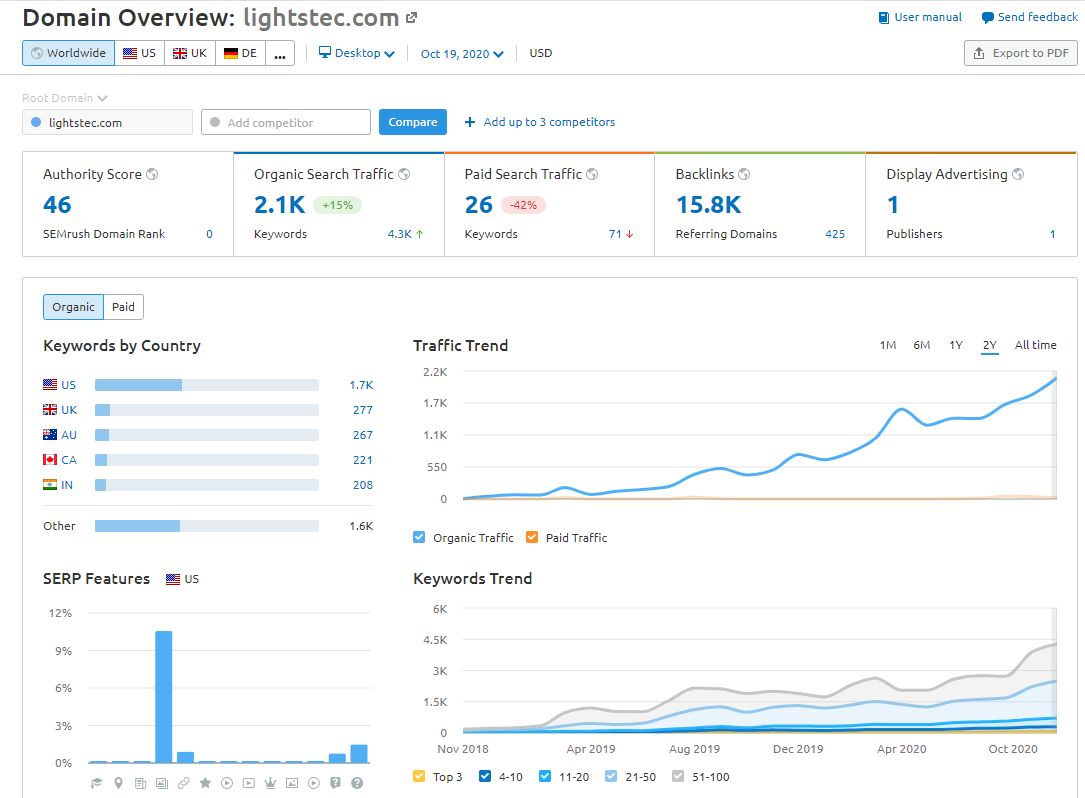
Task: Uncheck the Paid Traffic checkbox
Action: (x=532, y=537)
